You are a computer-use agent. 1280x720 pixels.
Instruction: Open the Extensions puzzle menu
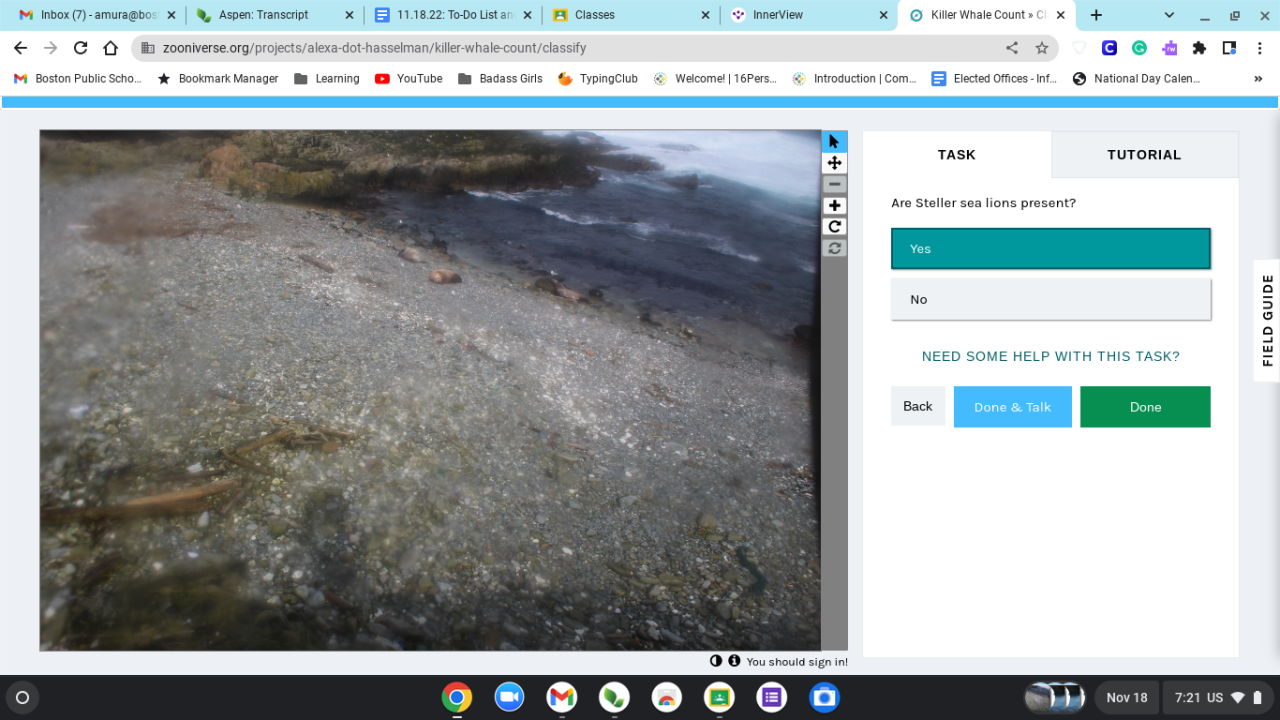[1199, 48]
